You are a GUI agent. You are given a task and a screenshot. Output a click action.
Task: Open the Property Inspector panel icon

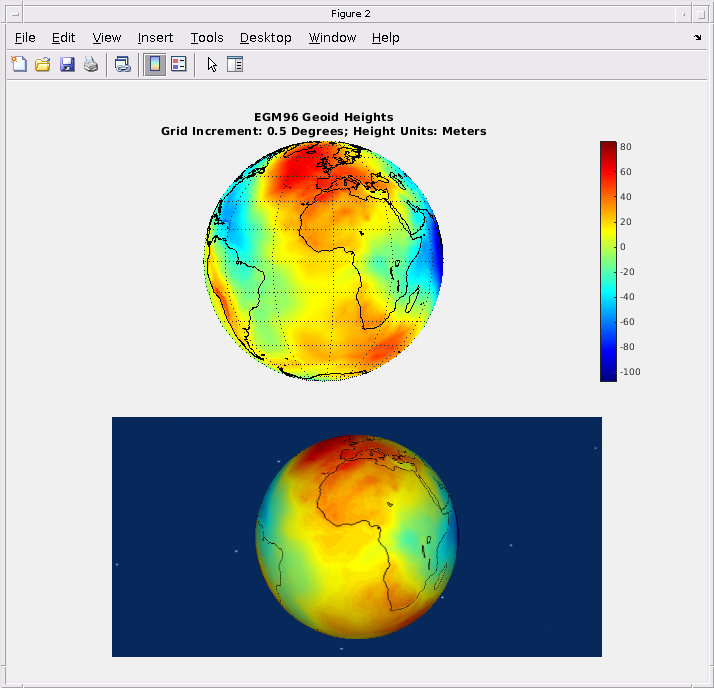pyautogui.click(x=235, y=65)
